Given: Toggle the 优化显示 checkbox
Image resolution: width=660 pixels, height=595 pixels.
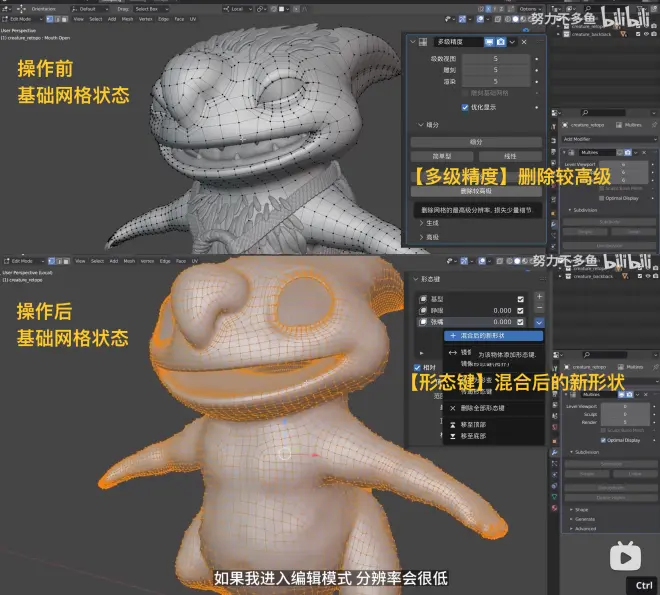Looking at the screenshot, I should pyautogui.click(x=465, y=107).
